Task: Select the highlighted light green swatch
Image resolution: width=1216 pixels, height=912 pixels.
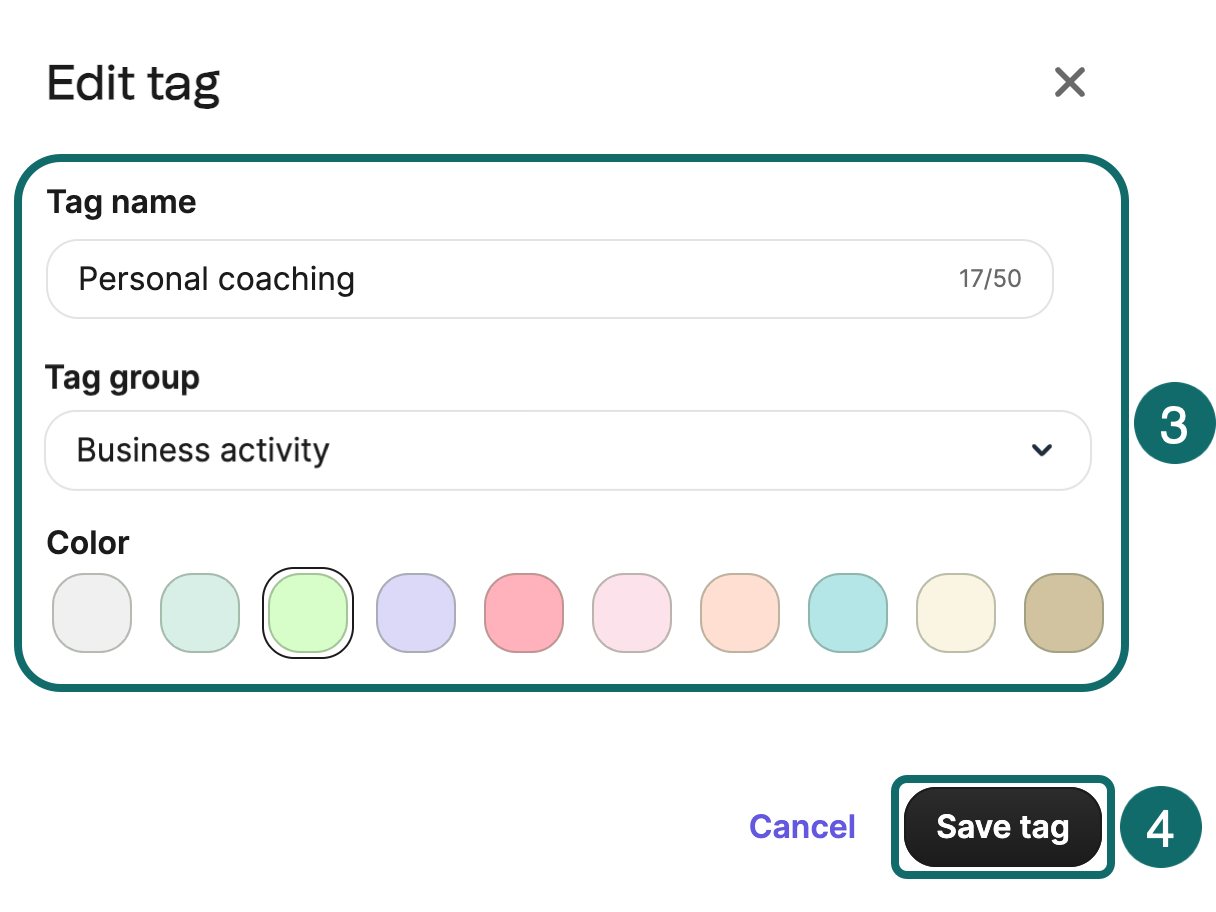Action: tap(308, 613)
